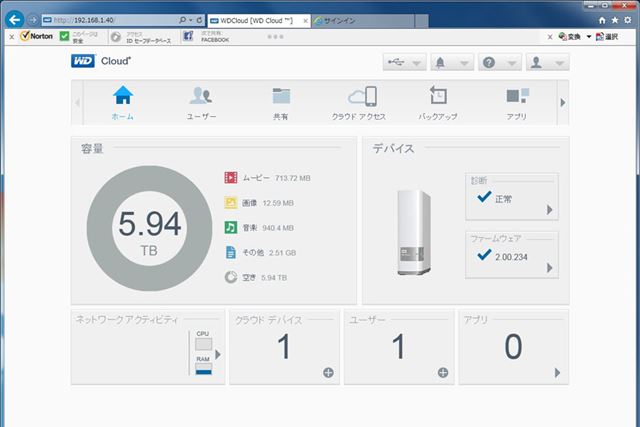Image resolution: width=640 pixels, height=427 pixels.
Task: Add a cloud device with plus icon
Action: 328,372
